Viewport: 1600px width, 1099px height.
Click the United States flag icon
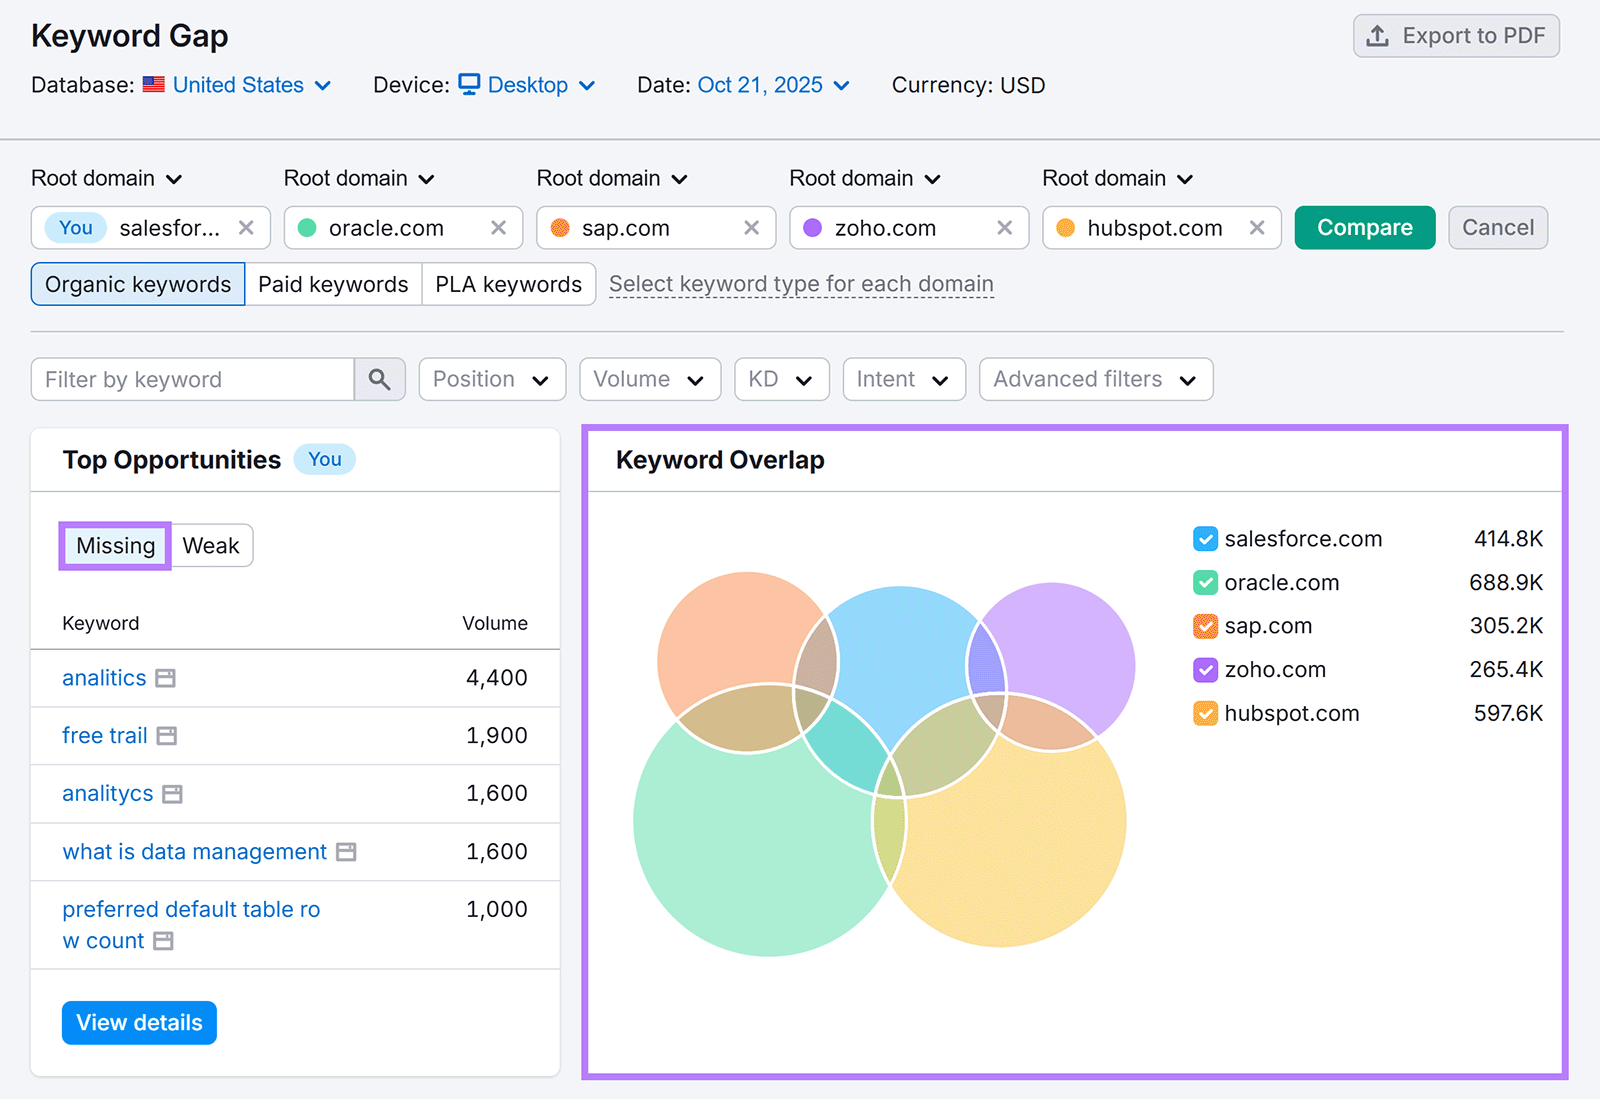[x=153, y=84]
